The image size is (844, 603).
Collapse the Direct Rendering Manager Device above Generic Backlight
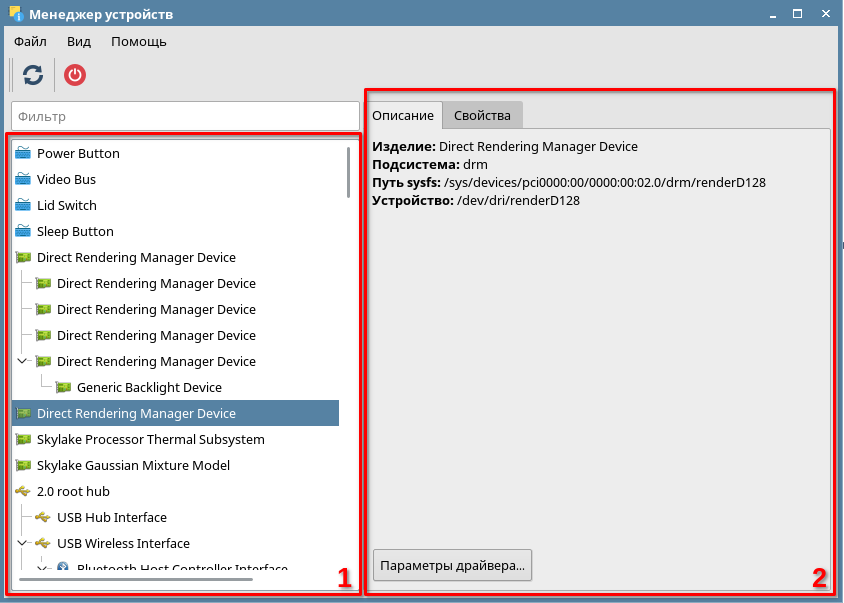(x=23, y=361)
